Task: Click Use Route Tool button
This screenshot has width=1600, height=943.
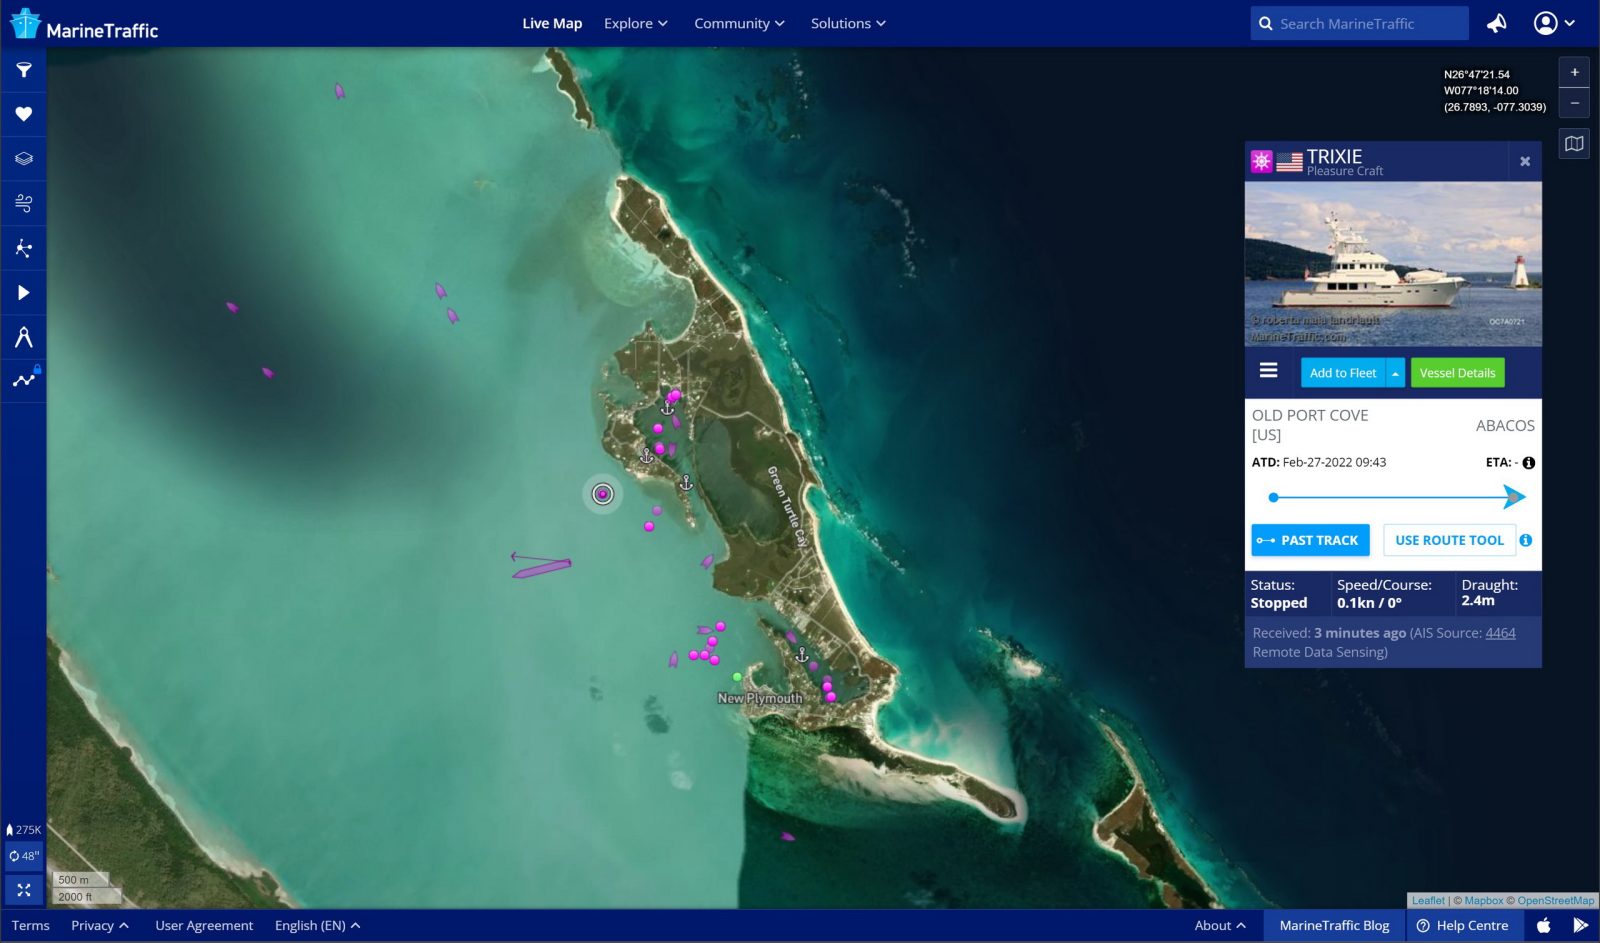Action: click(x=1449, y=540)
